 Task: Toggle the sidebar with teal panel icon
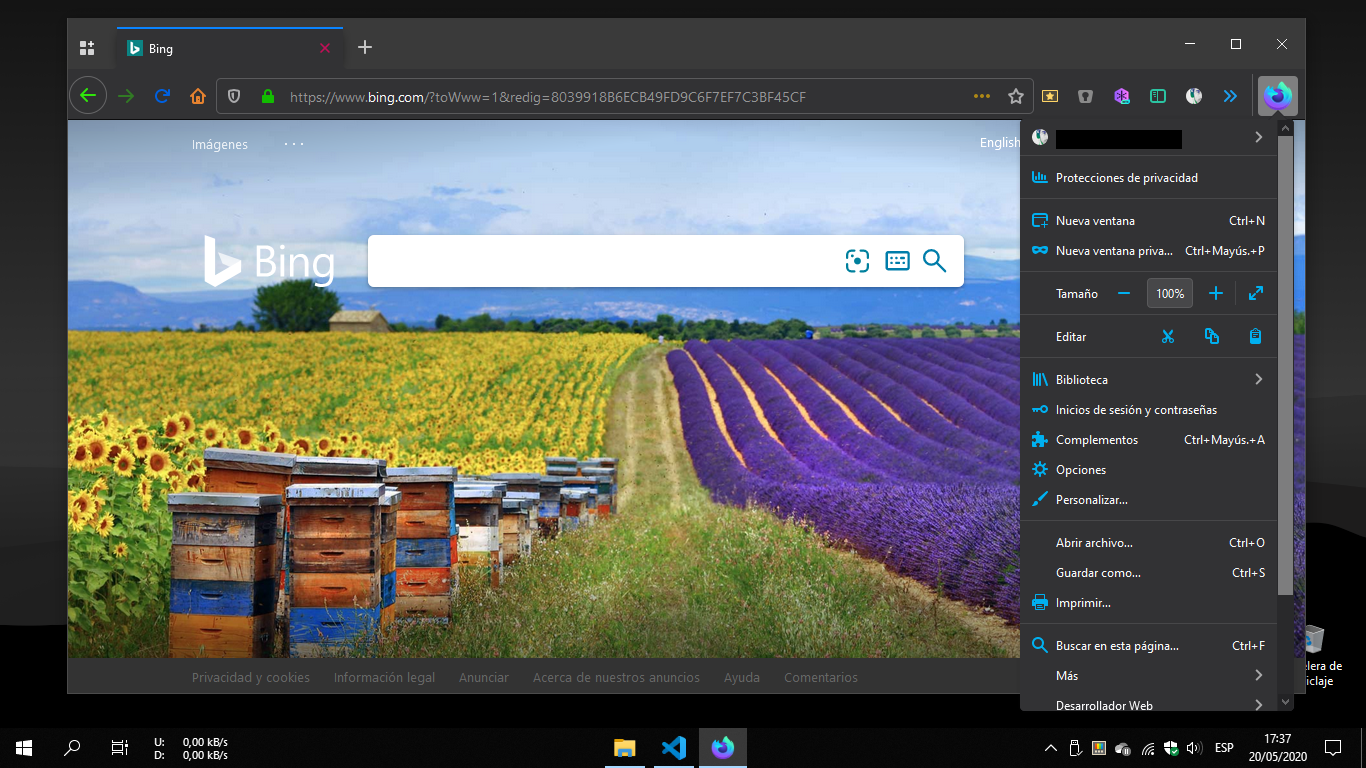[x=1158, y=96]
